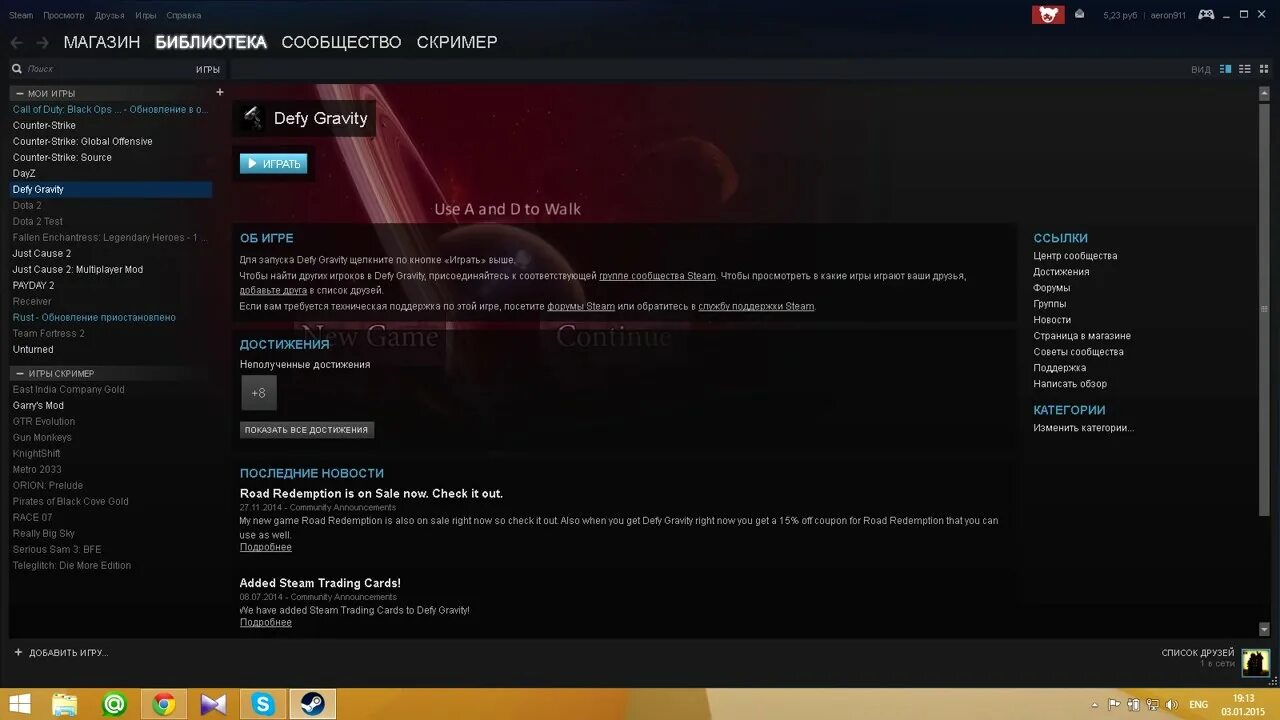The image size is (1280, 720).
Task: Select Unturned in library
Action: click(x=33, y=349)
